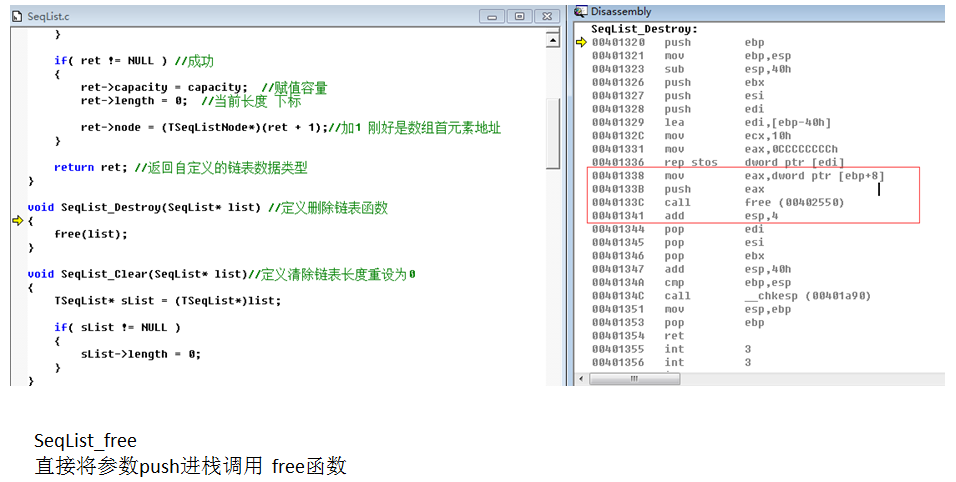Click disassembly row 00401355 int 3

point(671,350)
